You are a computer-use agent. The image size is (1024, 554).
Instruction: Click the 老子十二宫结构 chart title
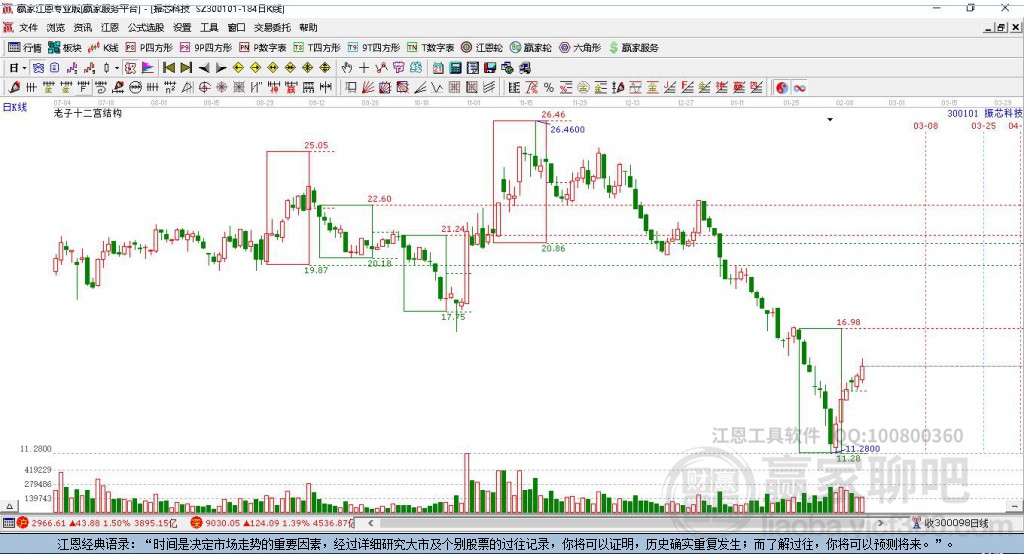click(x=88, y=113)
